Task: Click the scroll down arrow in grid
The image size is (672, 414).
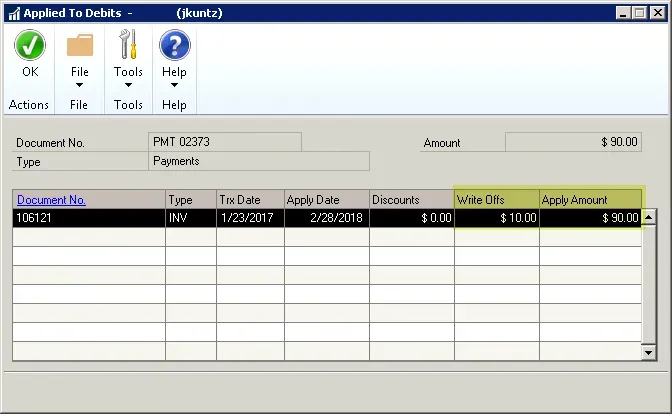Action: [649, 352]
